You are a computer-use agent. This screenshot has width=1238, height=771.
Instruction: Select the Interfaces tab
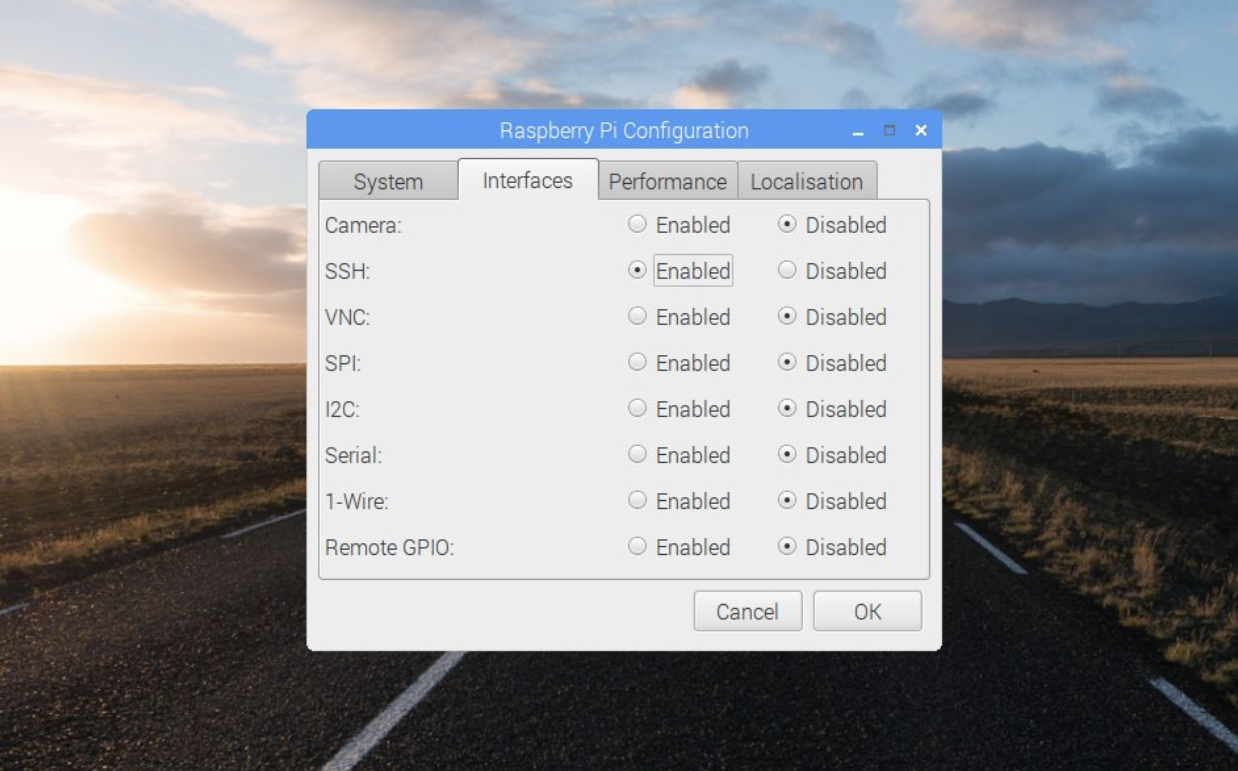point(528,180)
